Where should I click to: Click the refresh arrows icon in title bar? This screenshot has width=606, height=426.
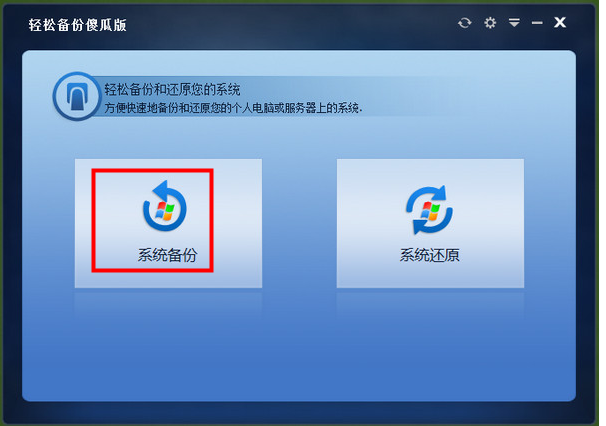[x=465, y=23]
